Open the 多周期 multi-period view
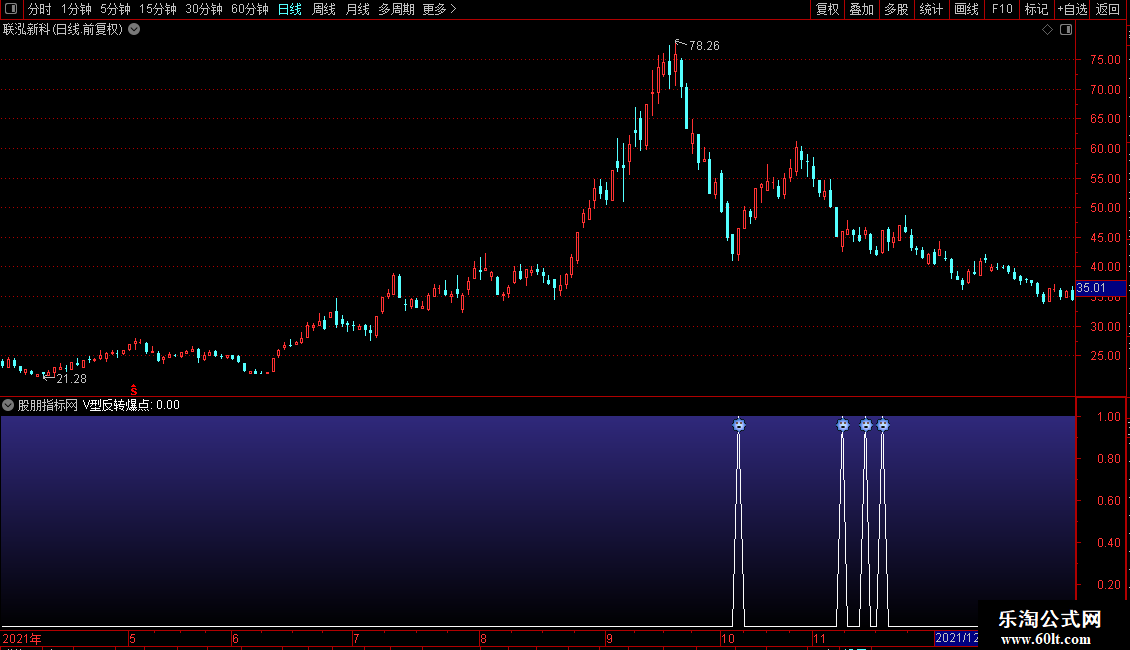The width and height of the screenshot is (1130, 650). click(x=396, y=9)
